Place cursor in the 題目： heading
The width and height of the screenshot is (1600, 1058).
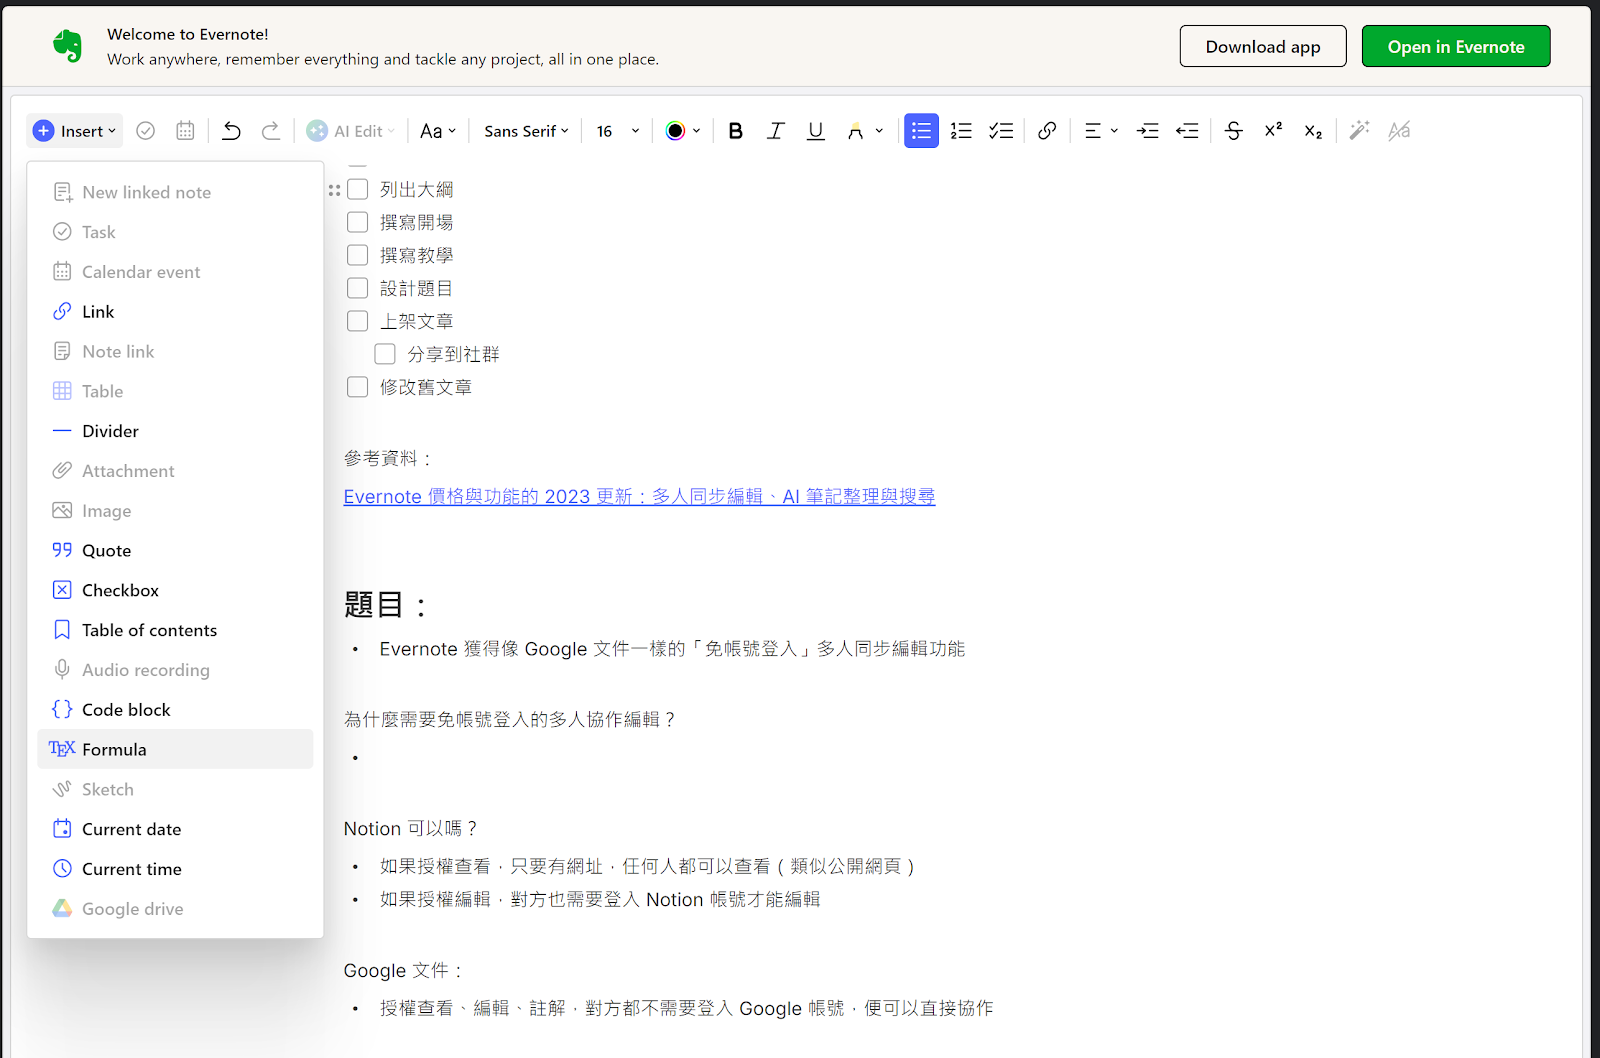pos(386,605)
